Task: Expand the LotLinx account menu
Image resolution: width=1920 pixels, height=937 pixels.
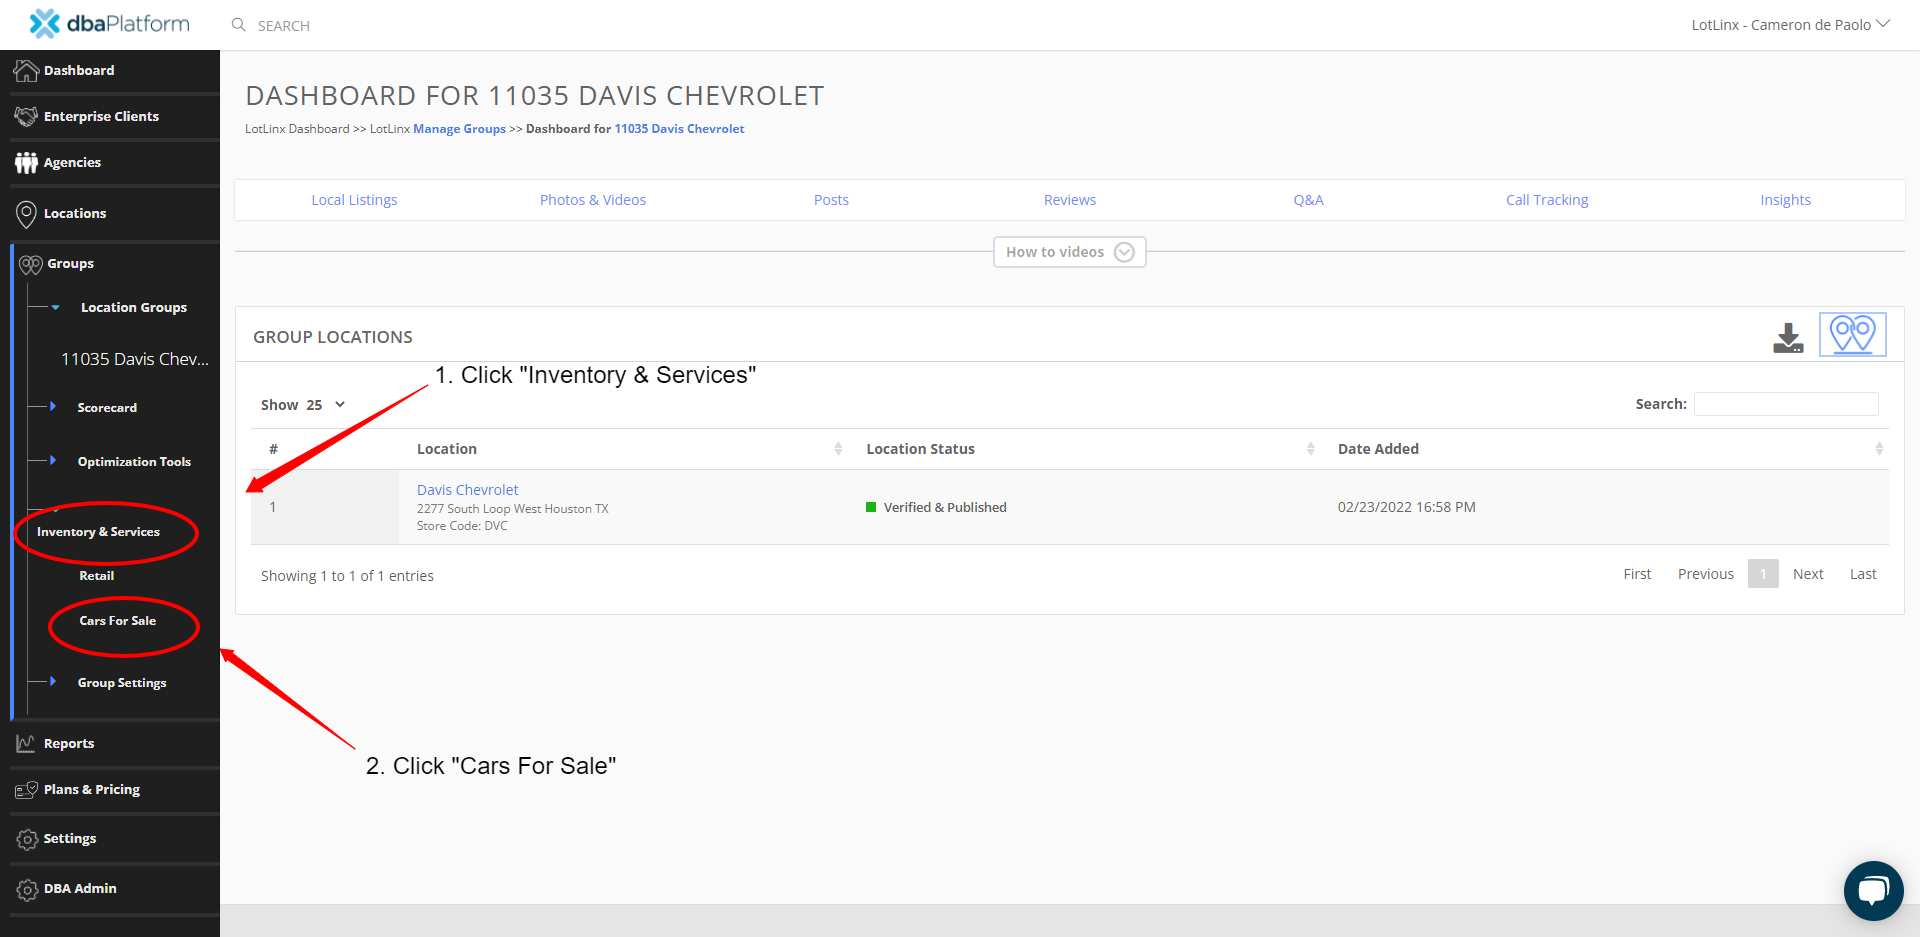Action: 1790,25
